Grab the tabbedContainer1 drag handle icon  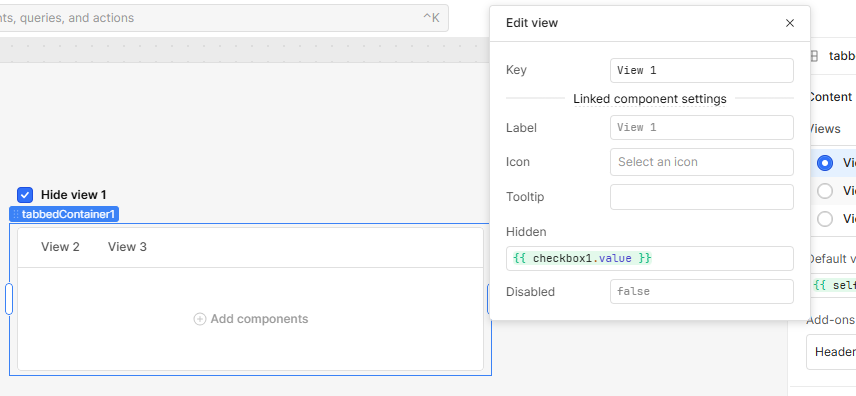[16, 215]
